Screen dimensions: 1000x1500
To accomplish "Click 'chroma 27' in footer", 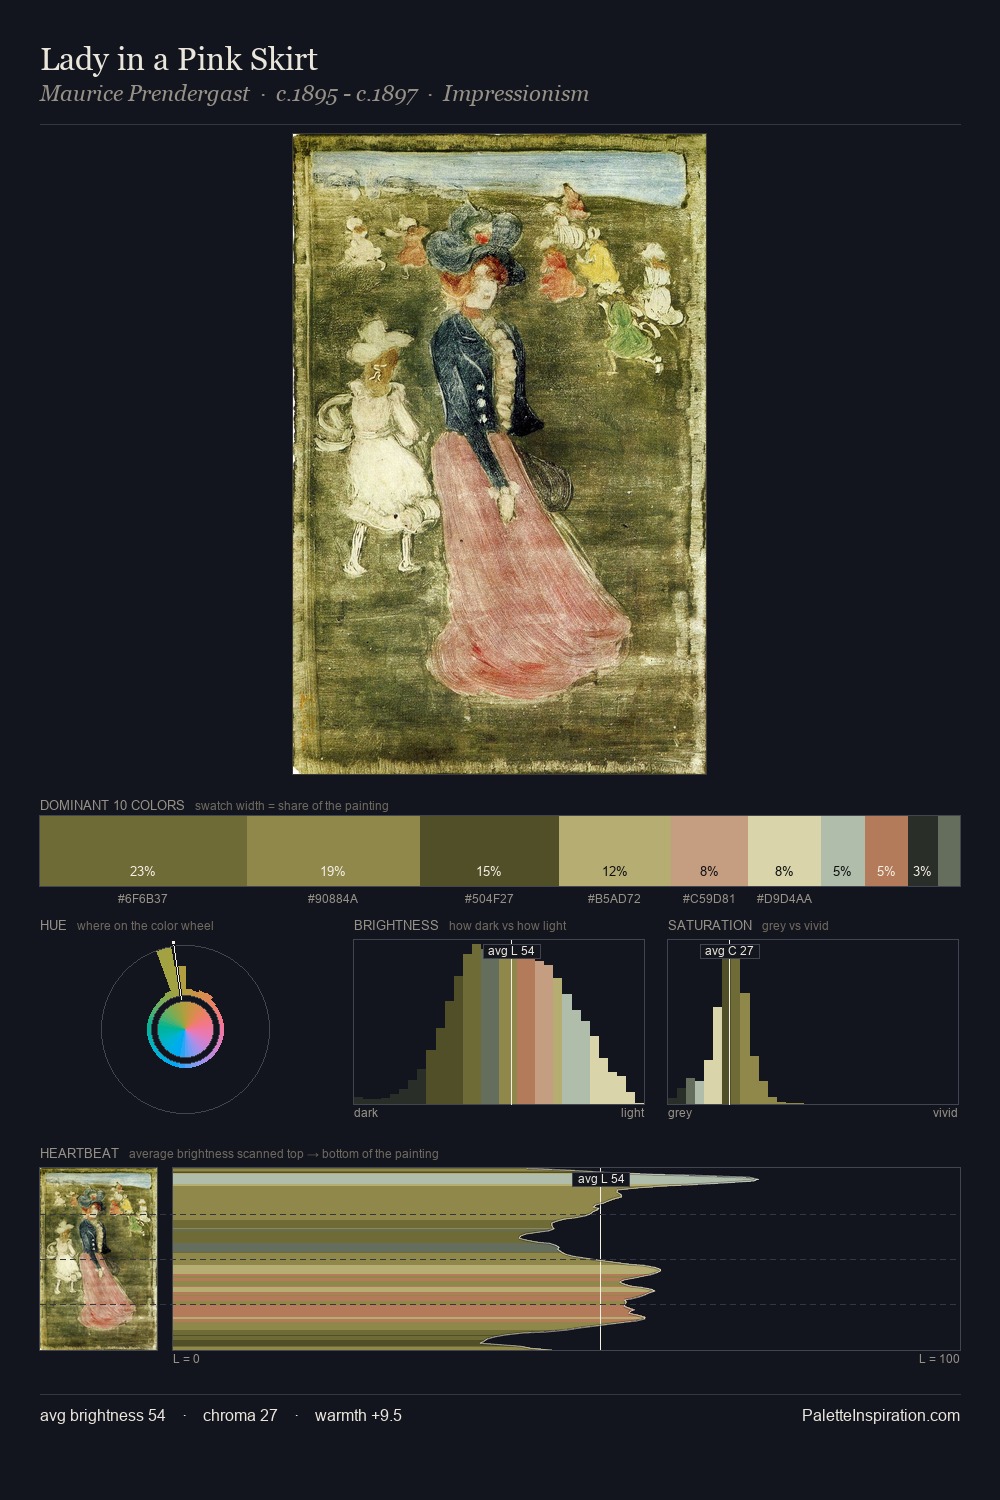I will click(240, 1415).
